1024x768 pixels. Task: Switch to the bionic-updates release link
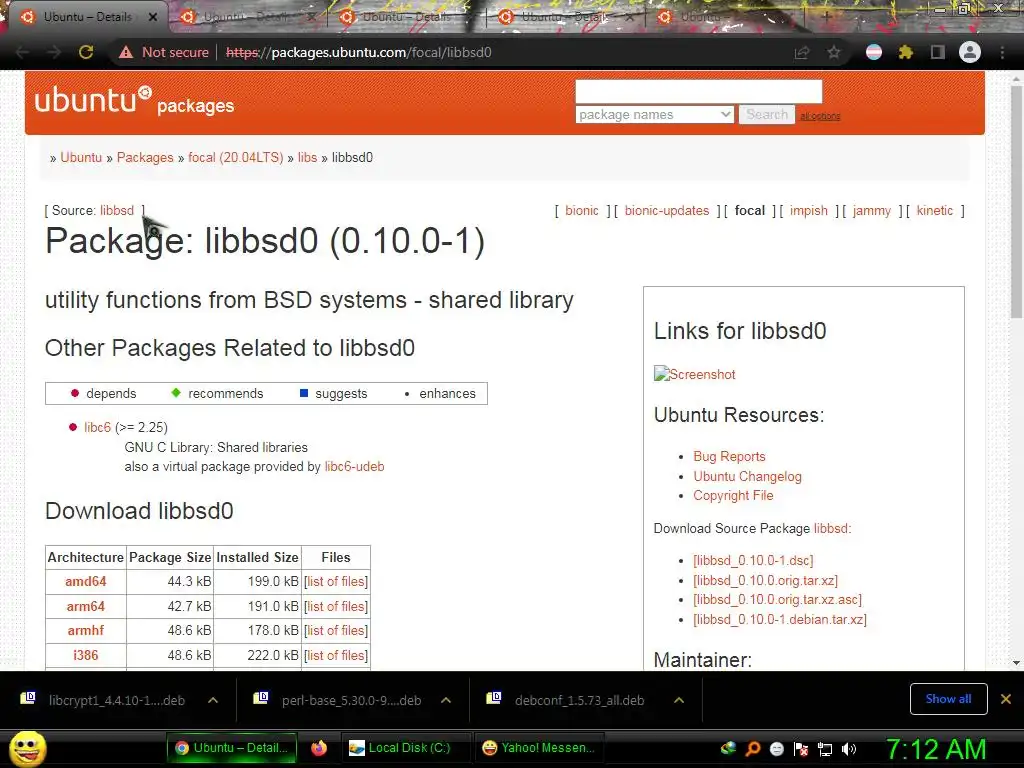pos(667,210)
